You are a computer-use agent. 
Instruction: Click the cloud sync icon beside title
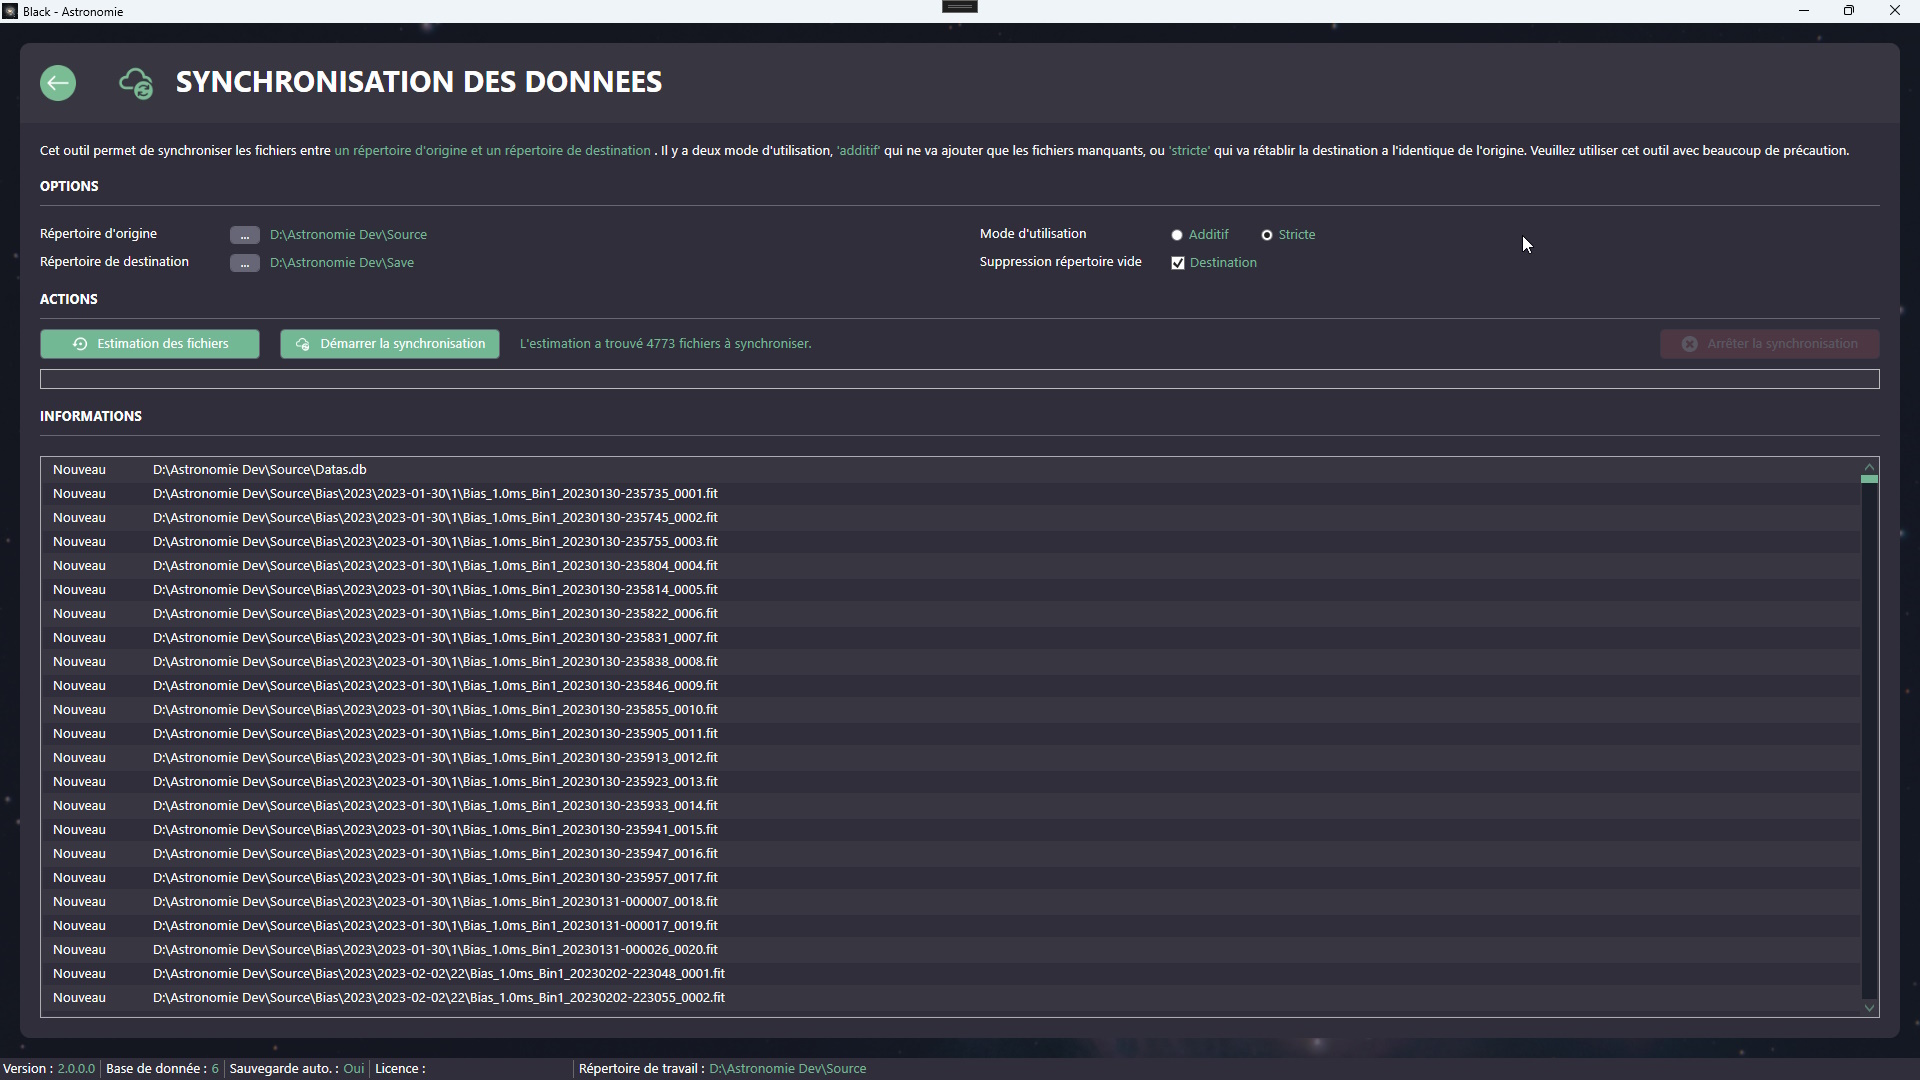[x=136, y=83]
